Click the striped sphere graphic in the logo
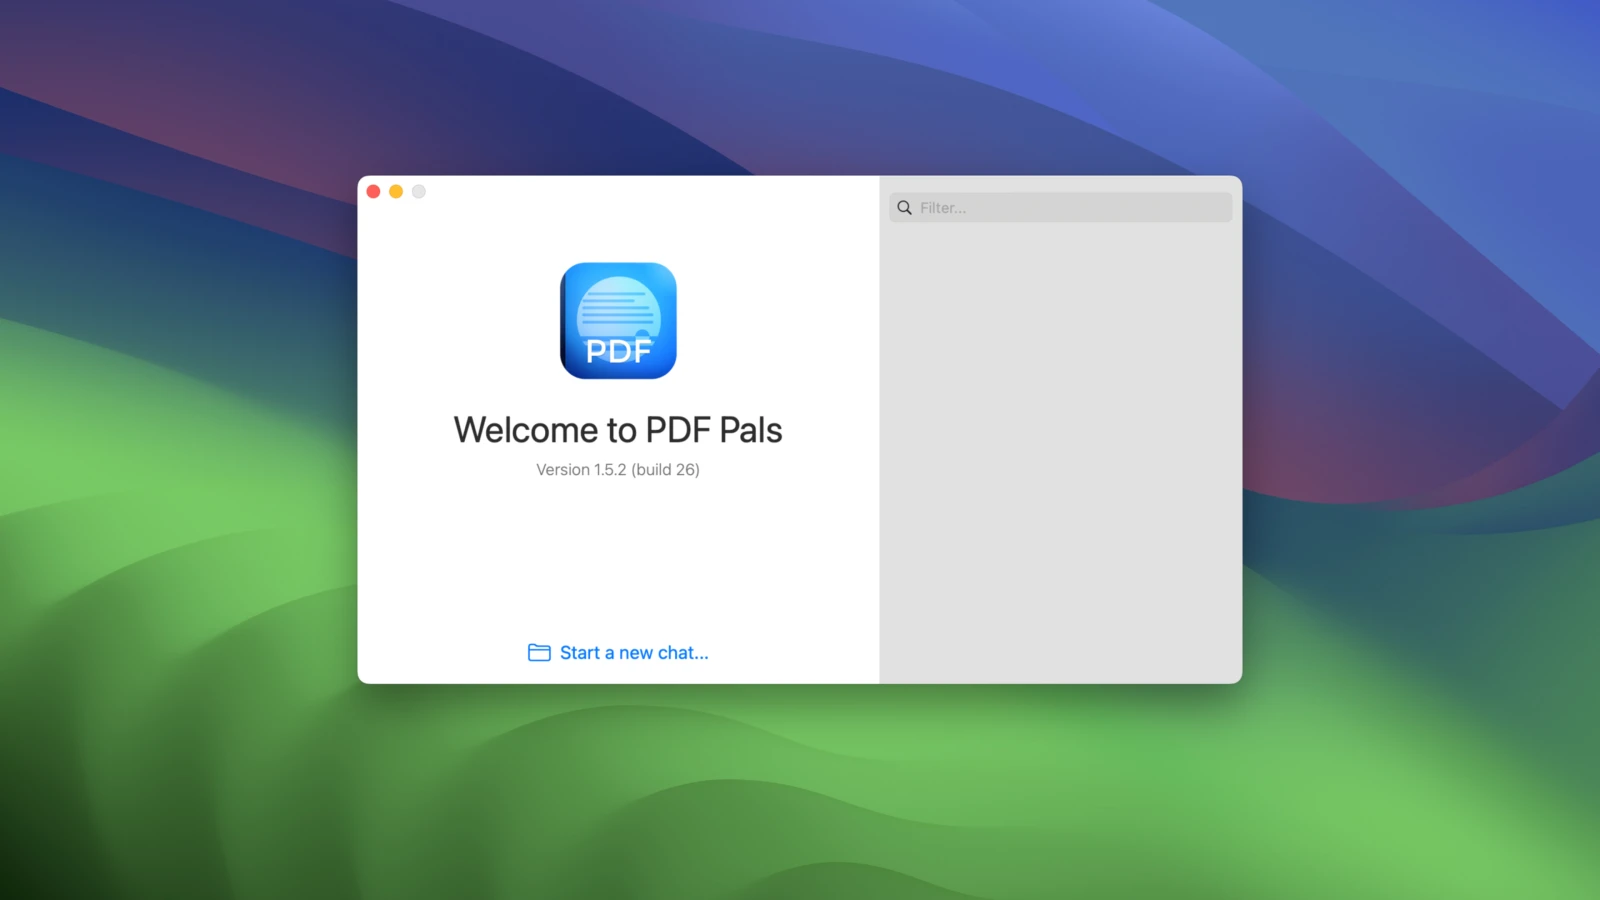Image resolution: width=1600 pixels, height=900 pixels. pyautogui.click(x=618, y=306)
